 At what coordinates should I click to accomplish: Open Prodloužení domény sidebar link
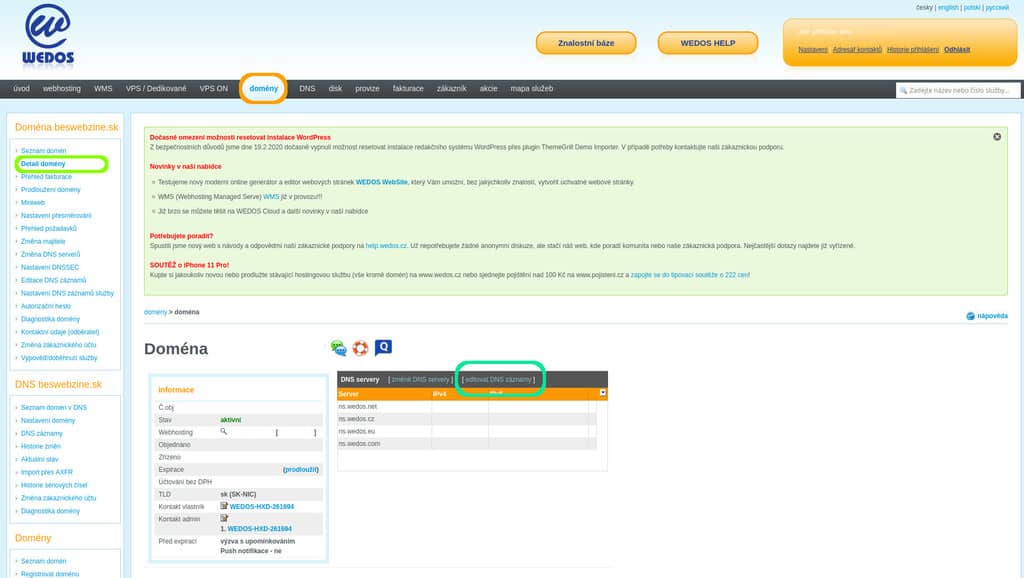(50, 190)
